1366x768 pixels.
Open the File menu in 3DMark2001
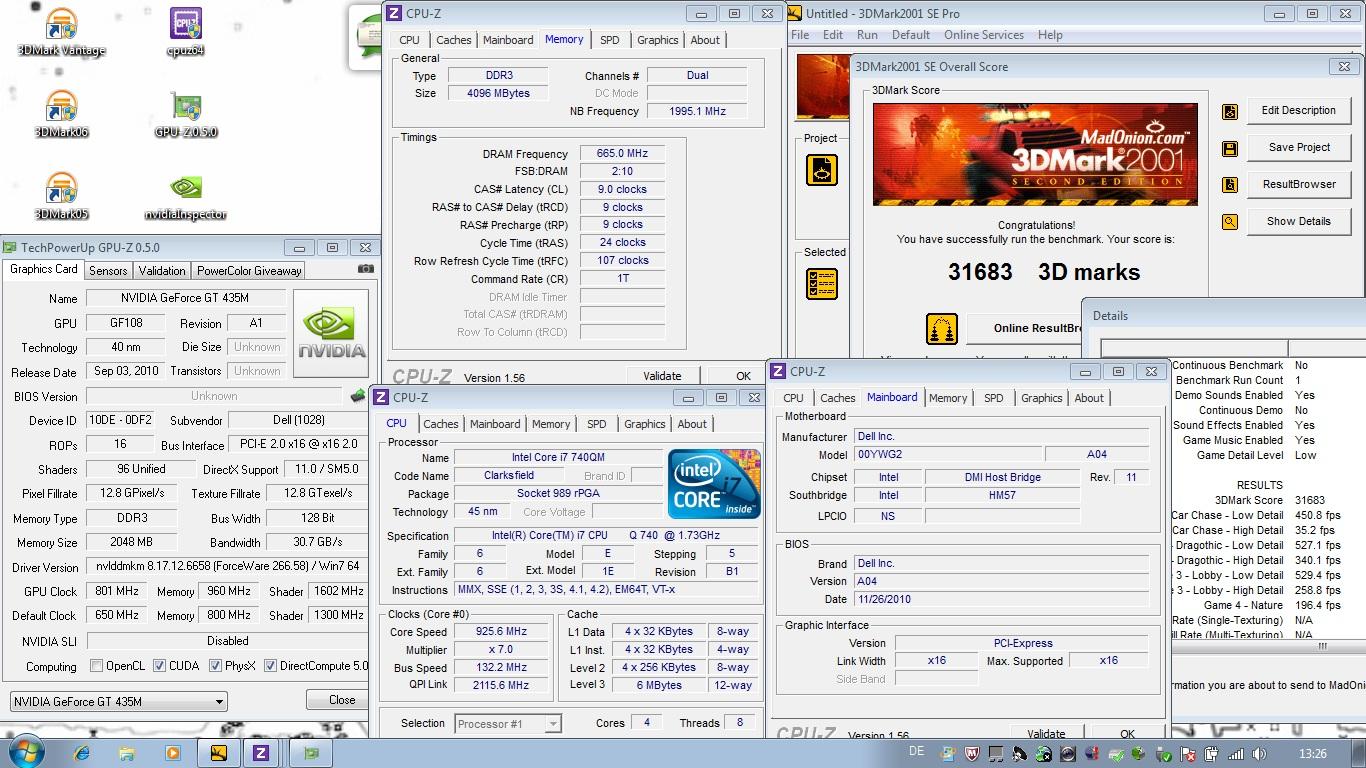[800, 34]
